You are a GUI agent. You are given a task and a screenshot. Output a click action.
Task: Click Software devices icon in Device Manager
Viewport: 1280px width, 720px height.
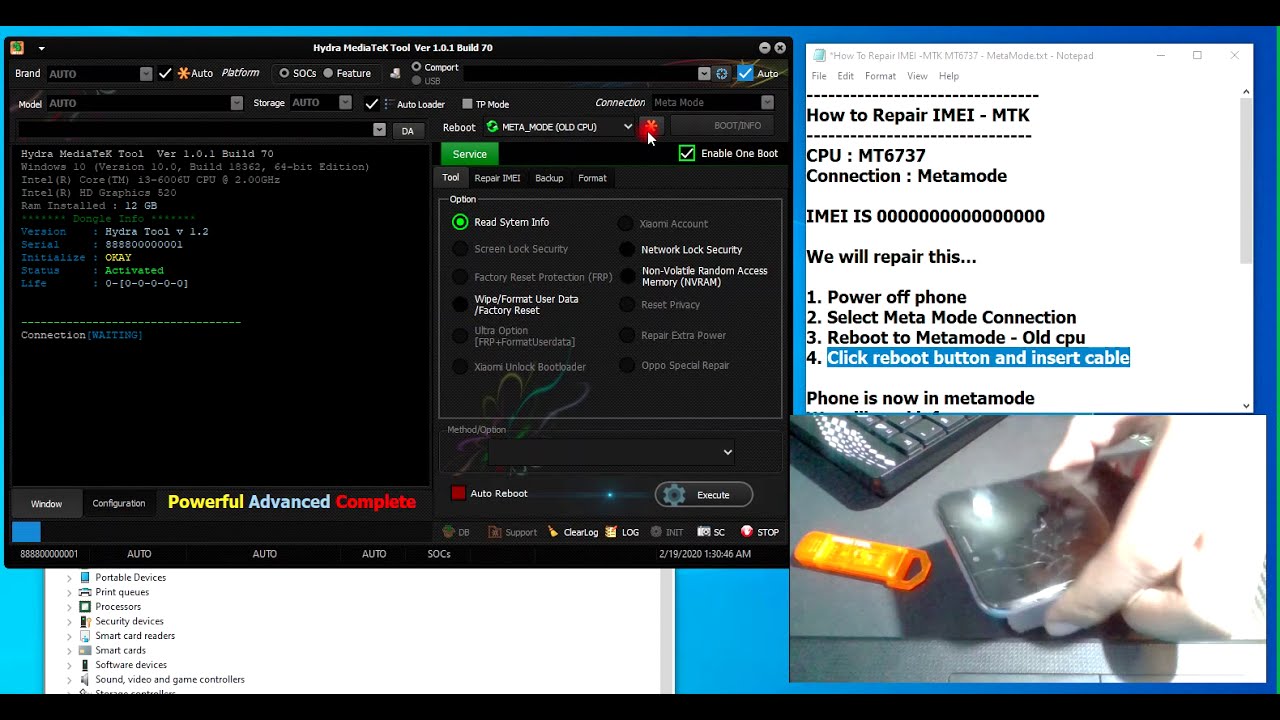[85, 665]
